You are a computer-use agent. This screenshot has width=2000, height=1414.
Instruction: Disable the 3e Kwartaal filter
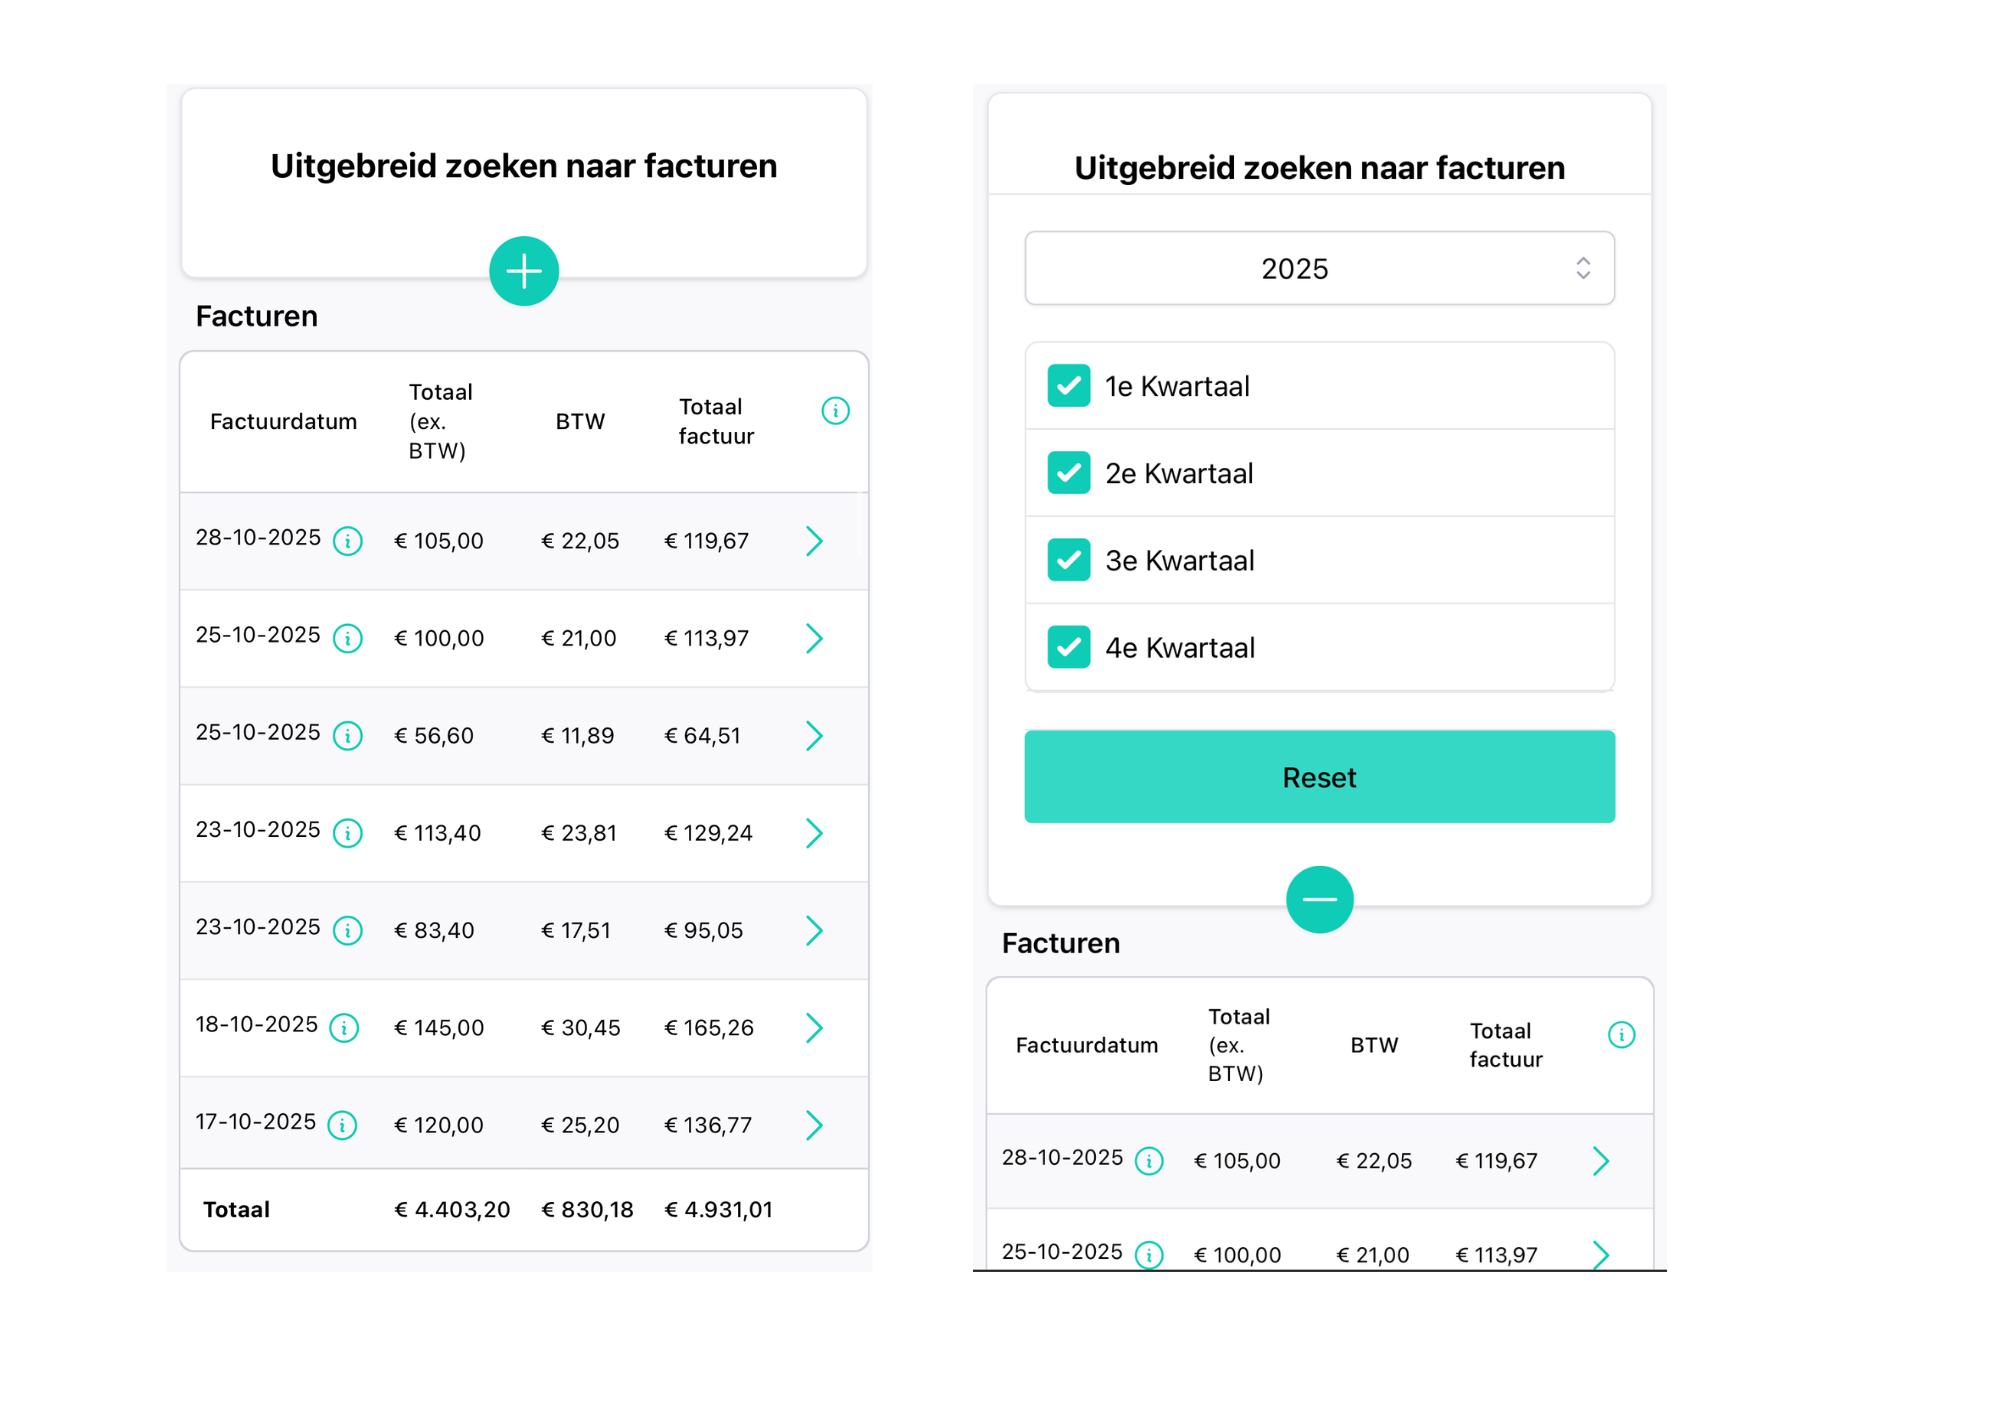pyautogui.click(x=1068, y=560)
